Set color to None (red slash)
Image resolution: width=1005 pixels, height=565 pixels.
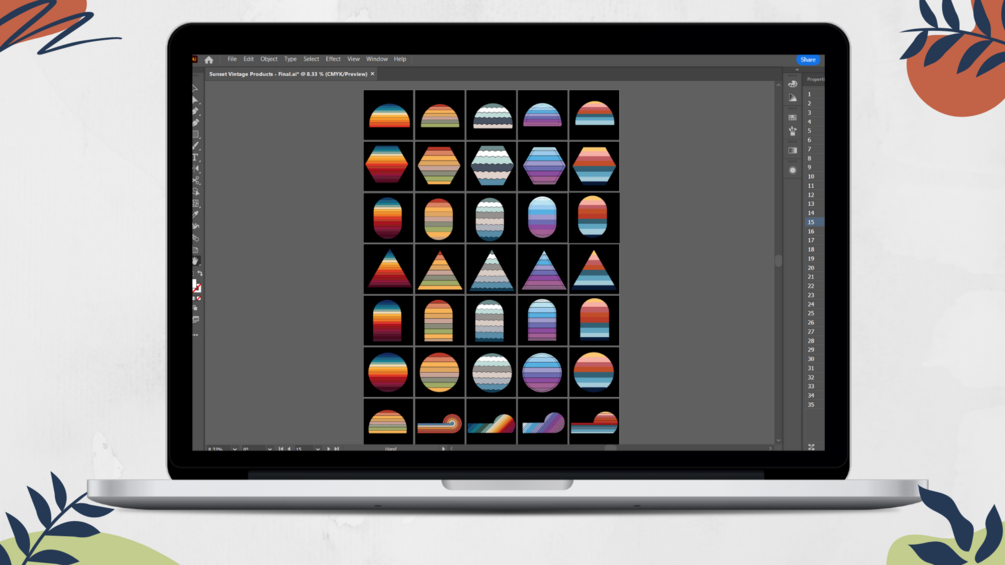coord(199,299)
